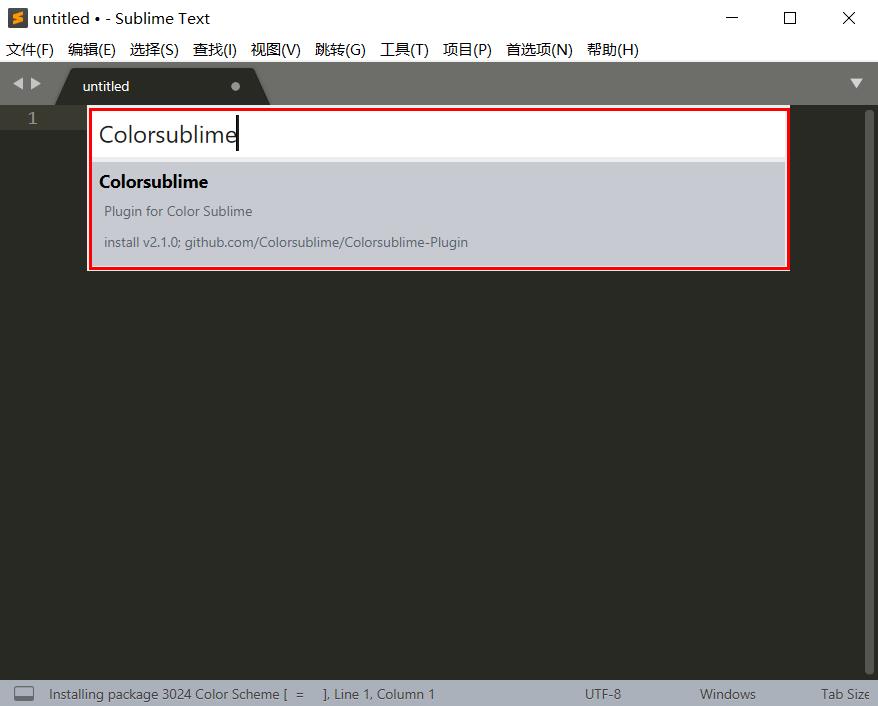878x706 pixels.
Task: Click the console panel icon in the status bar
Action: (x=24, y=693)
